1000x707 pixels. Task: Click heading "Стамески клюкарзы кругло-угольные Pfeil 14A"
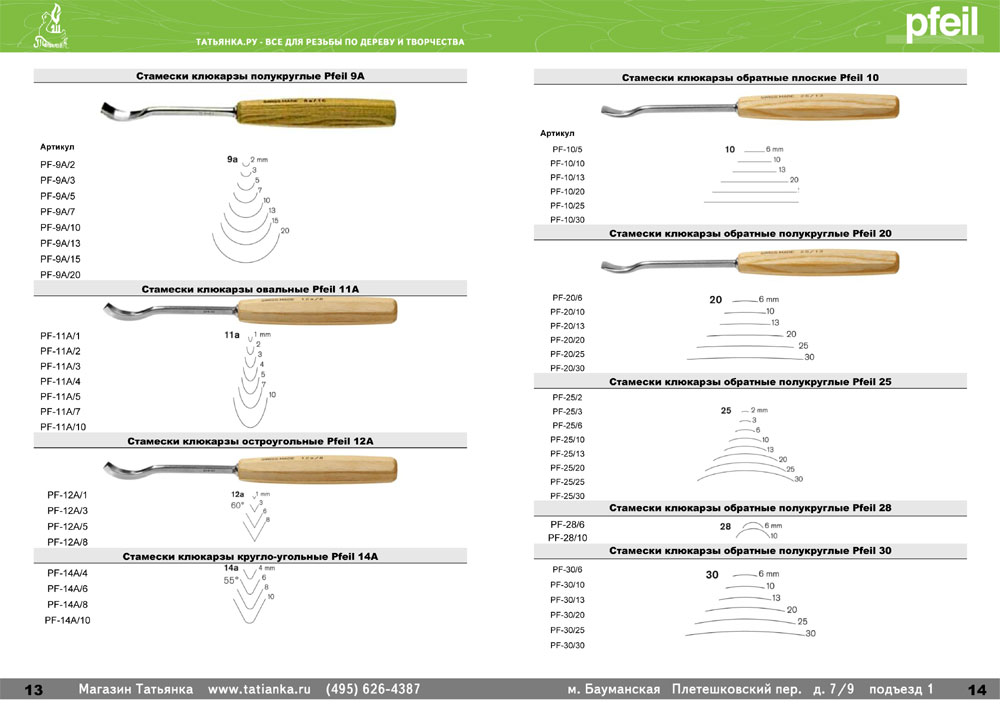250,557
